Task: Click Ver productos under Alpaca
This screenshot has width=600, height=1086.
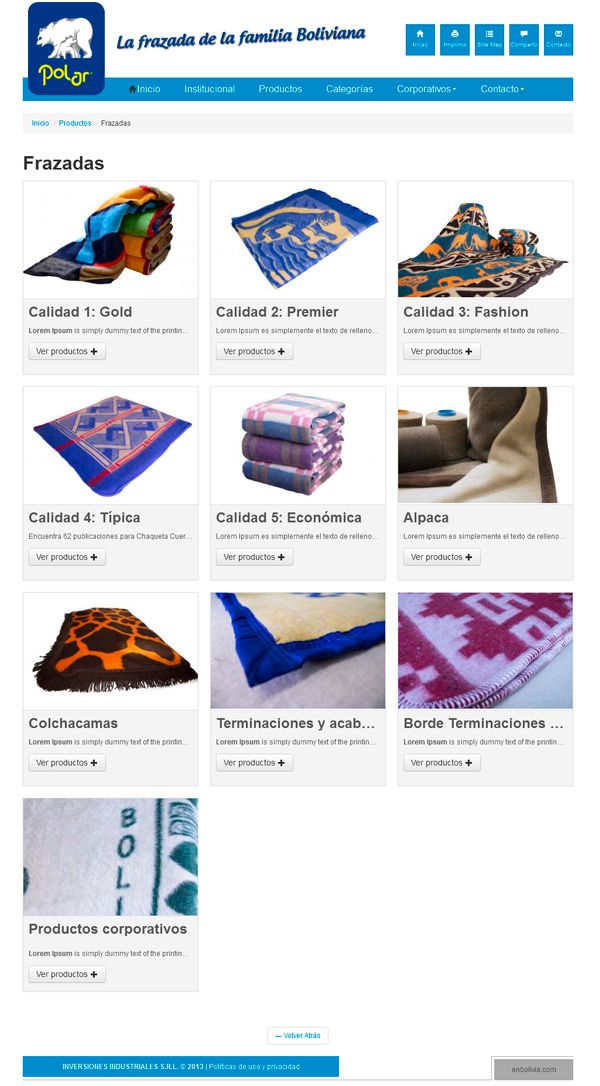Action: (x=442, y=557)
